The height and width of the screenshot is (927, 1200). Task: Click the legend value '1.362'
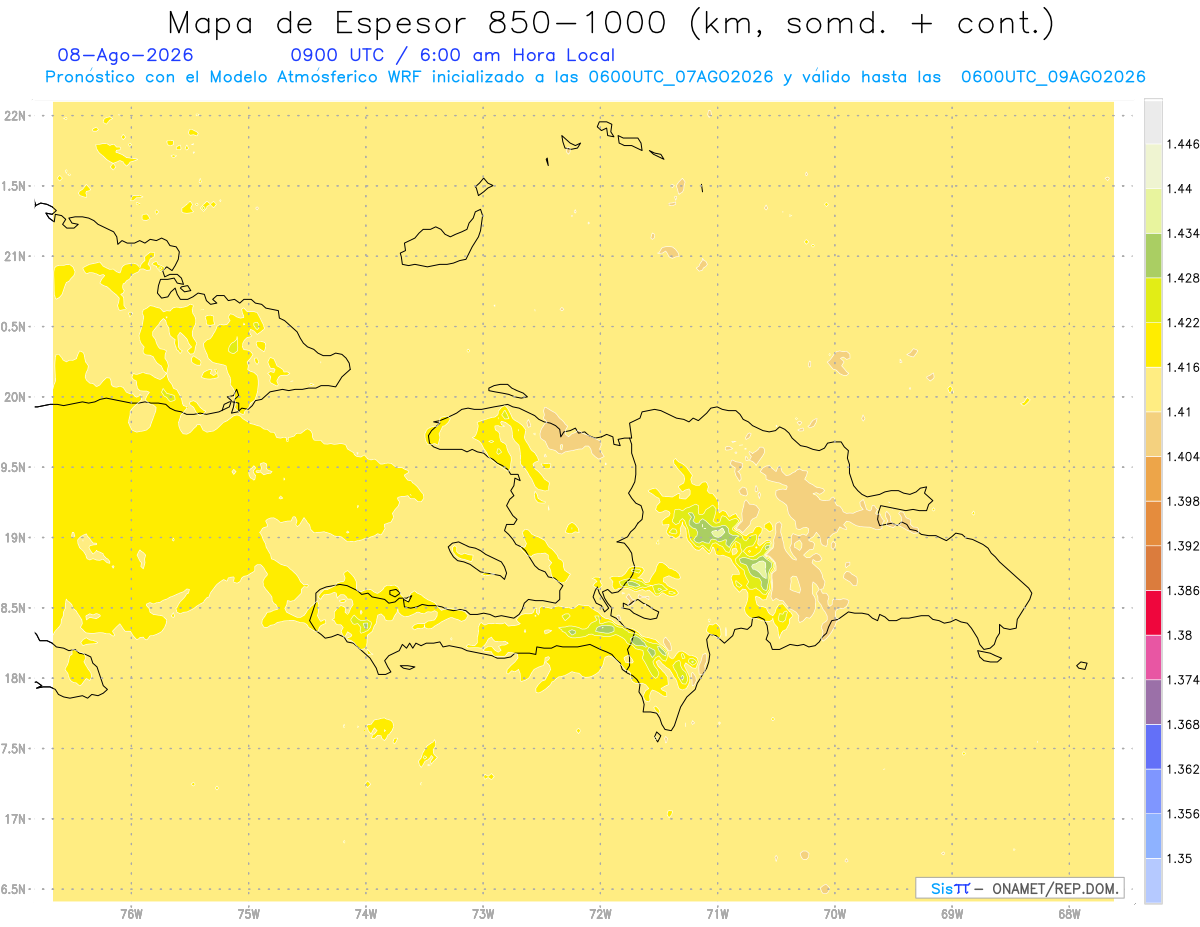(x=1184, y=769)
